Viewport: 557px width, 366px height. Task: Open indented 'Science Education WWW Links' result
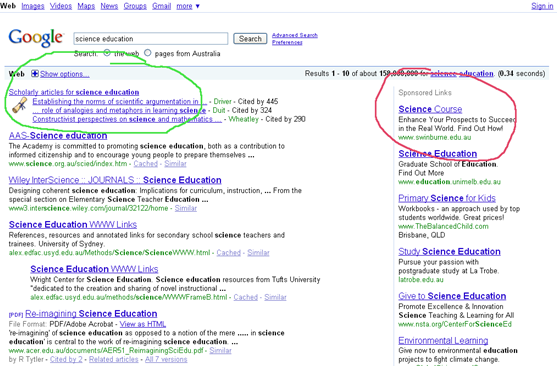pyautogui.click(x=94, y=269)
